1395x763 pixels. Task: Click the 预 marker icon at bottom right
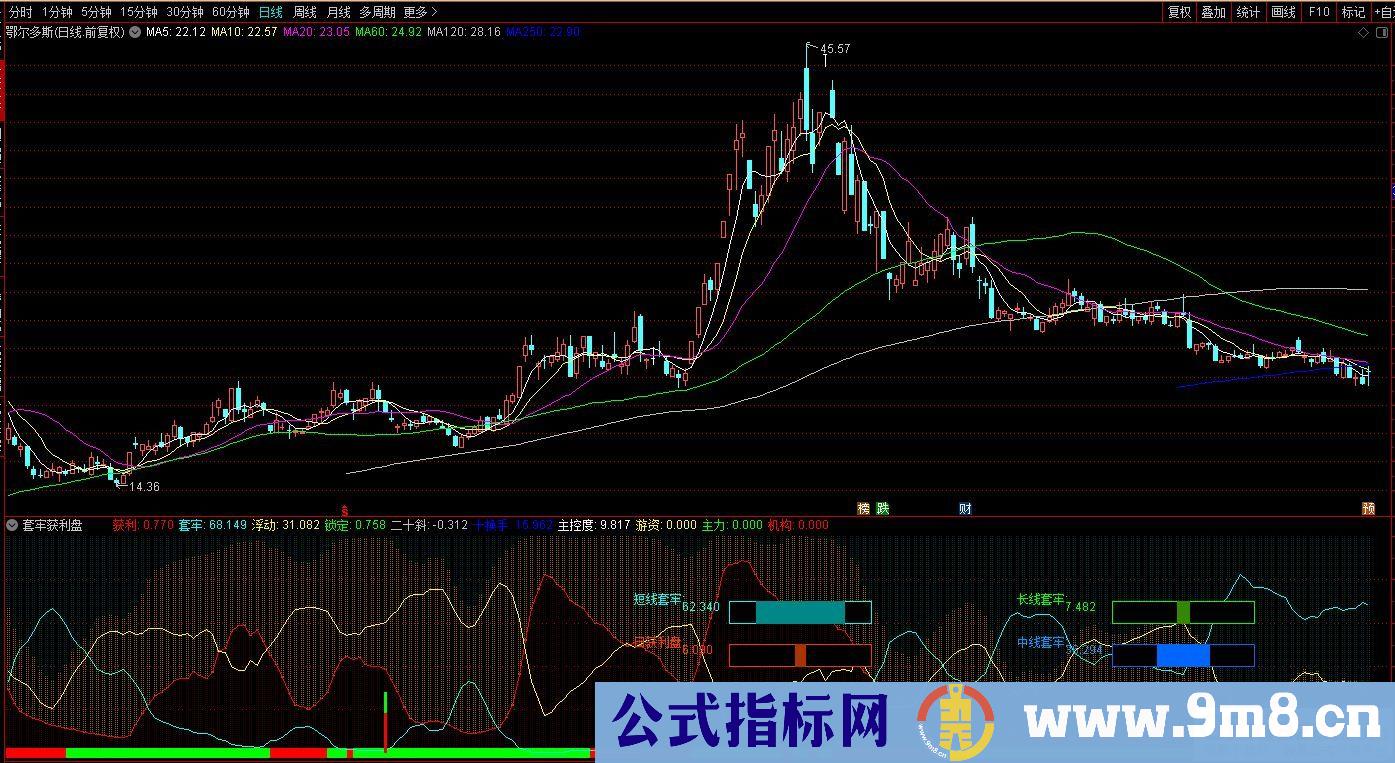coord(1368,508)
